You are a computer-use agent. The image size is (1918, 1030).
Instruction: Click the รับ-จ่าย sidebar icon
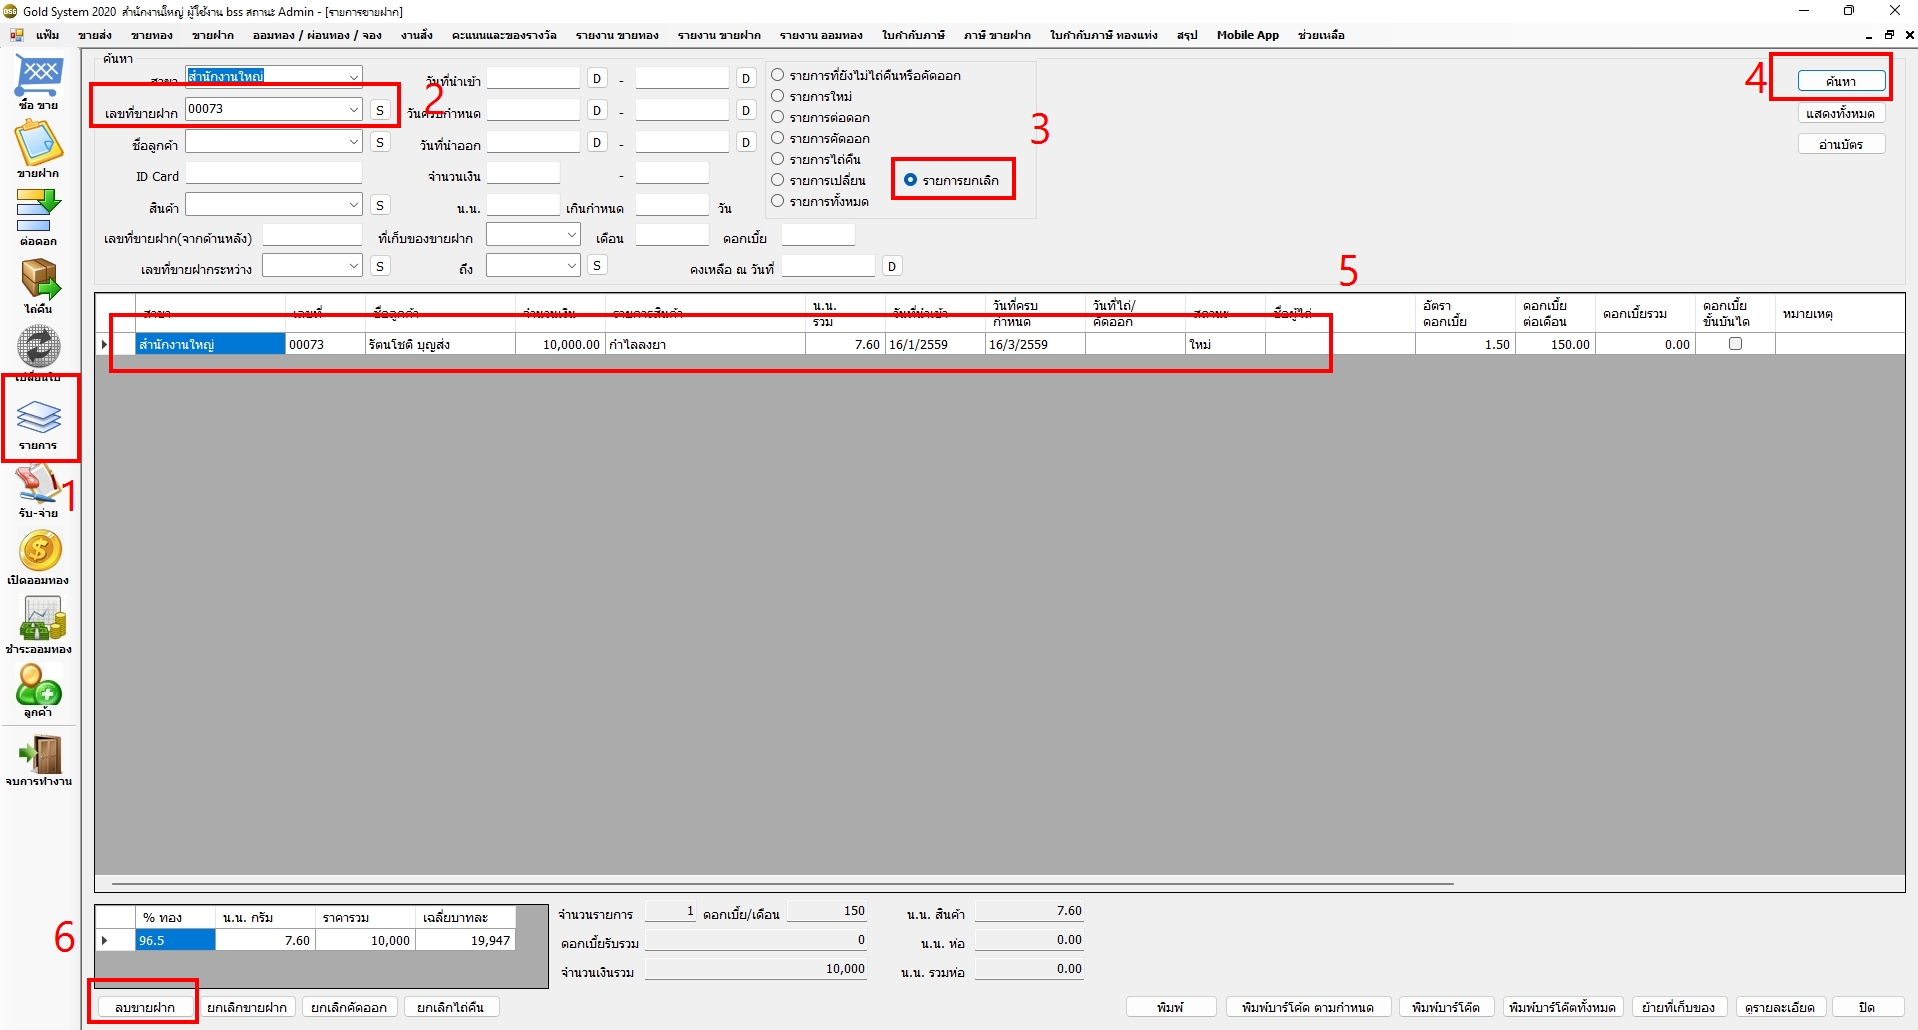click(38, 488)
